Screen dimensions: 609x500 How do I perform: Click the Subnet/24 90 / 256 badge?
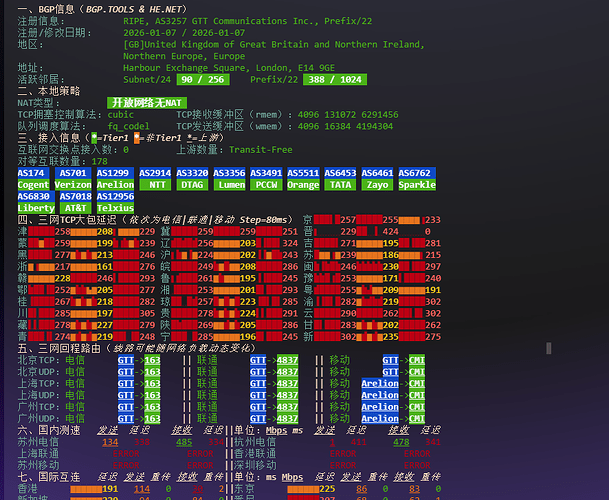pos(203,80)
